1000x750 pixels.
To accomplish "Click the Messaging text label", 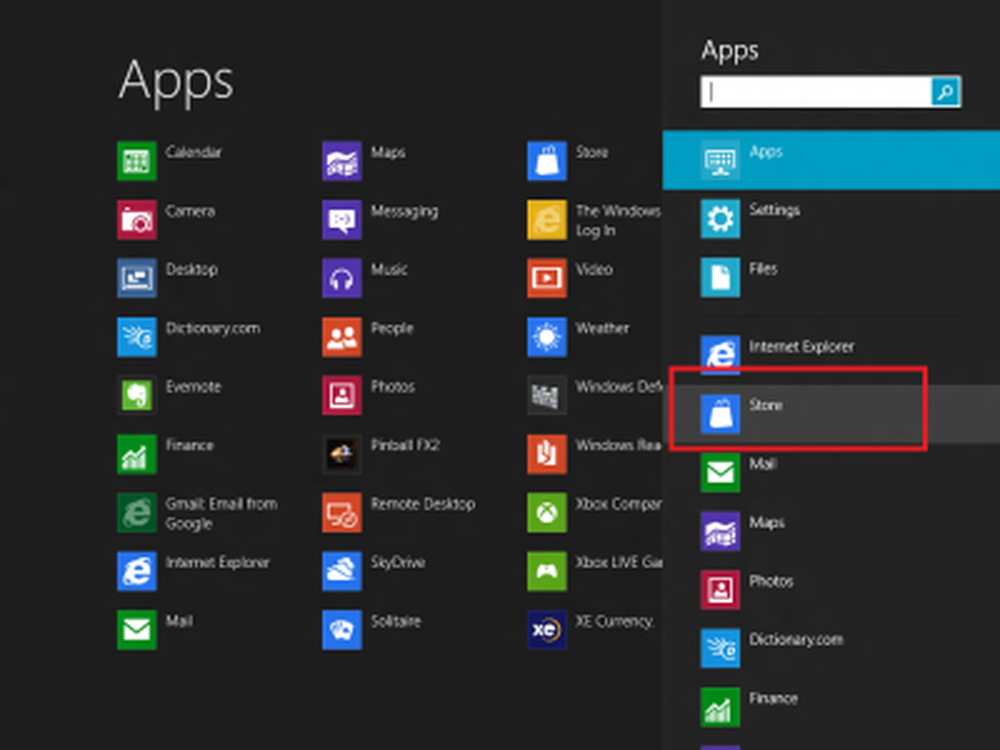I will (x=404, y=211).
